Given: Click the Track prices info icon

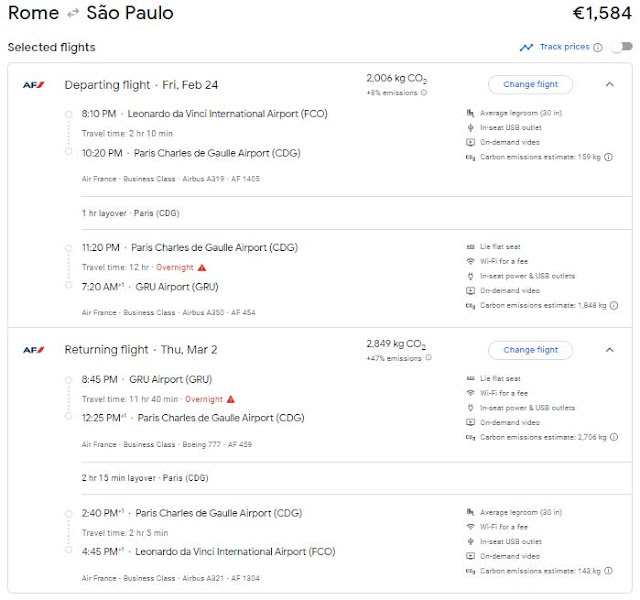Looking at the screenshot, I should pos(598,47).
